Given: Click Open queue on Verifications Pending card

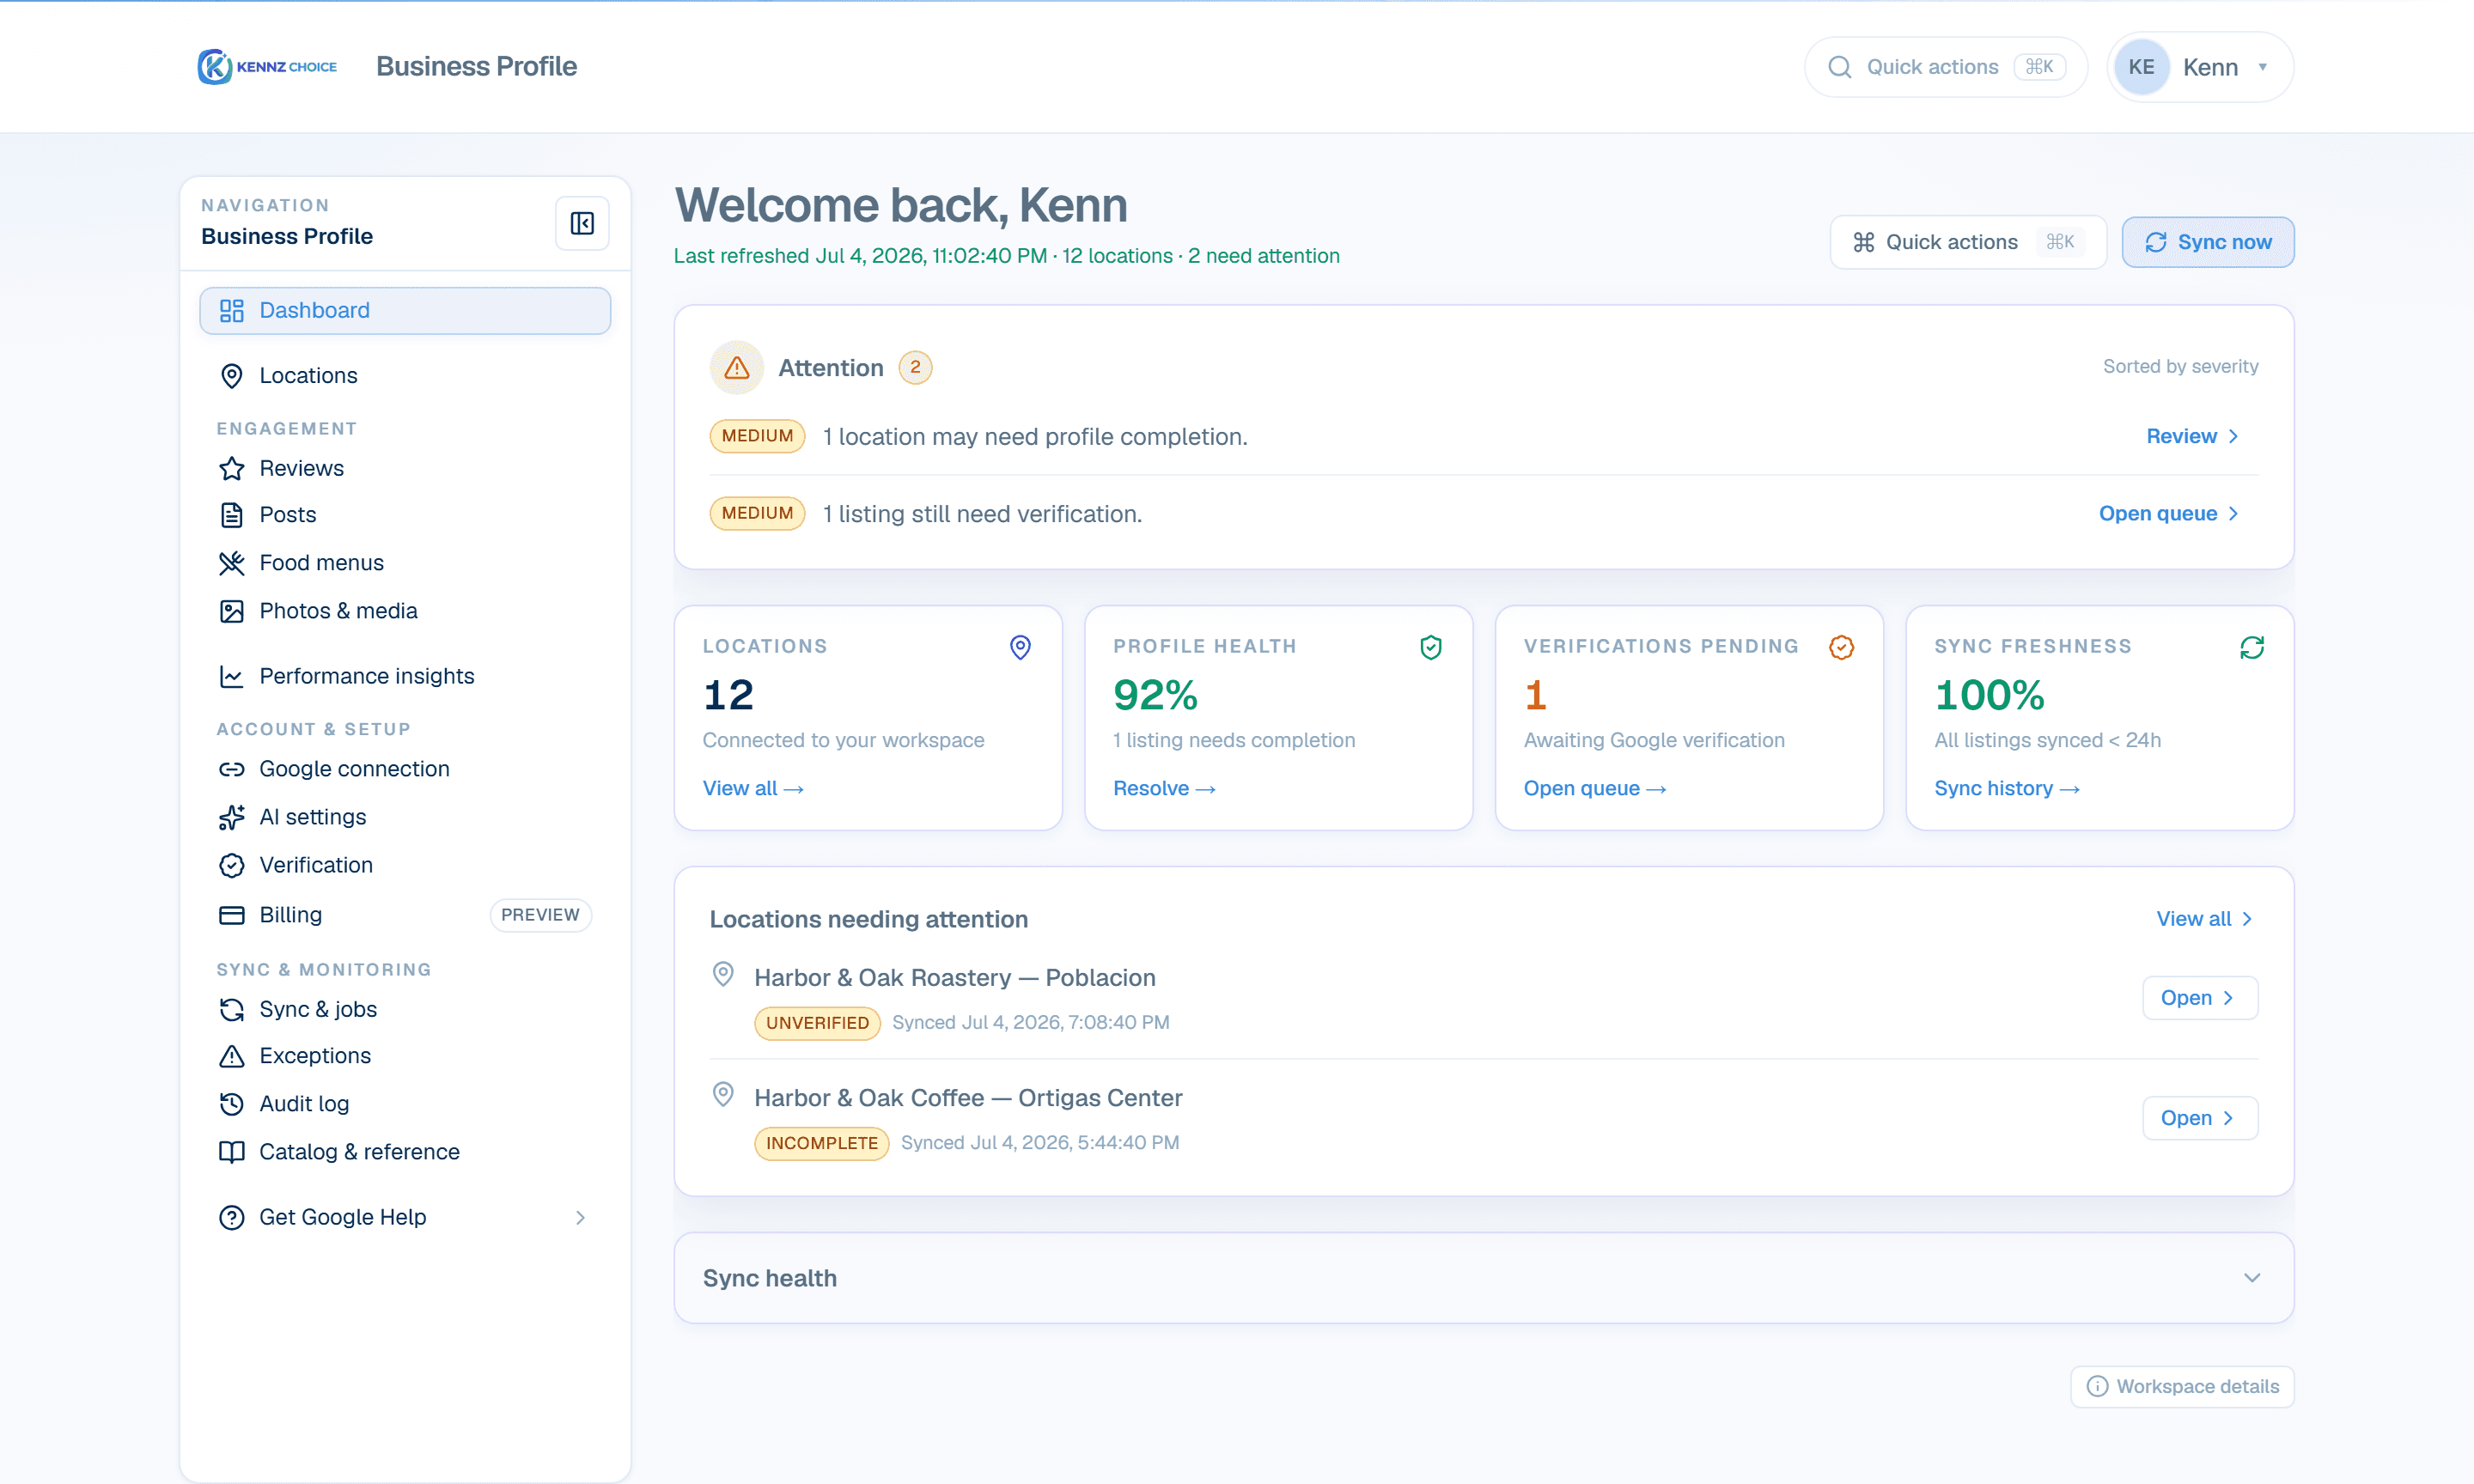Looking at the screenshot, I should click(x=1594, y=788).
